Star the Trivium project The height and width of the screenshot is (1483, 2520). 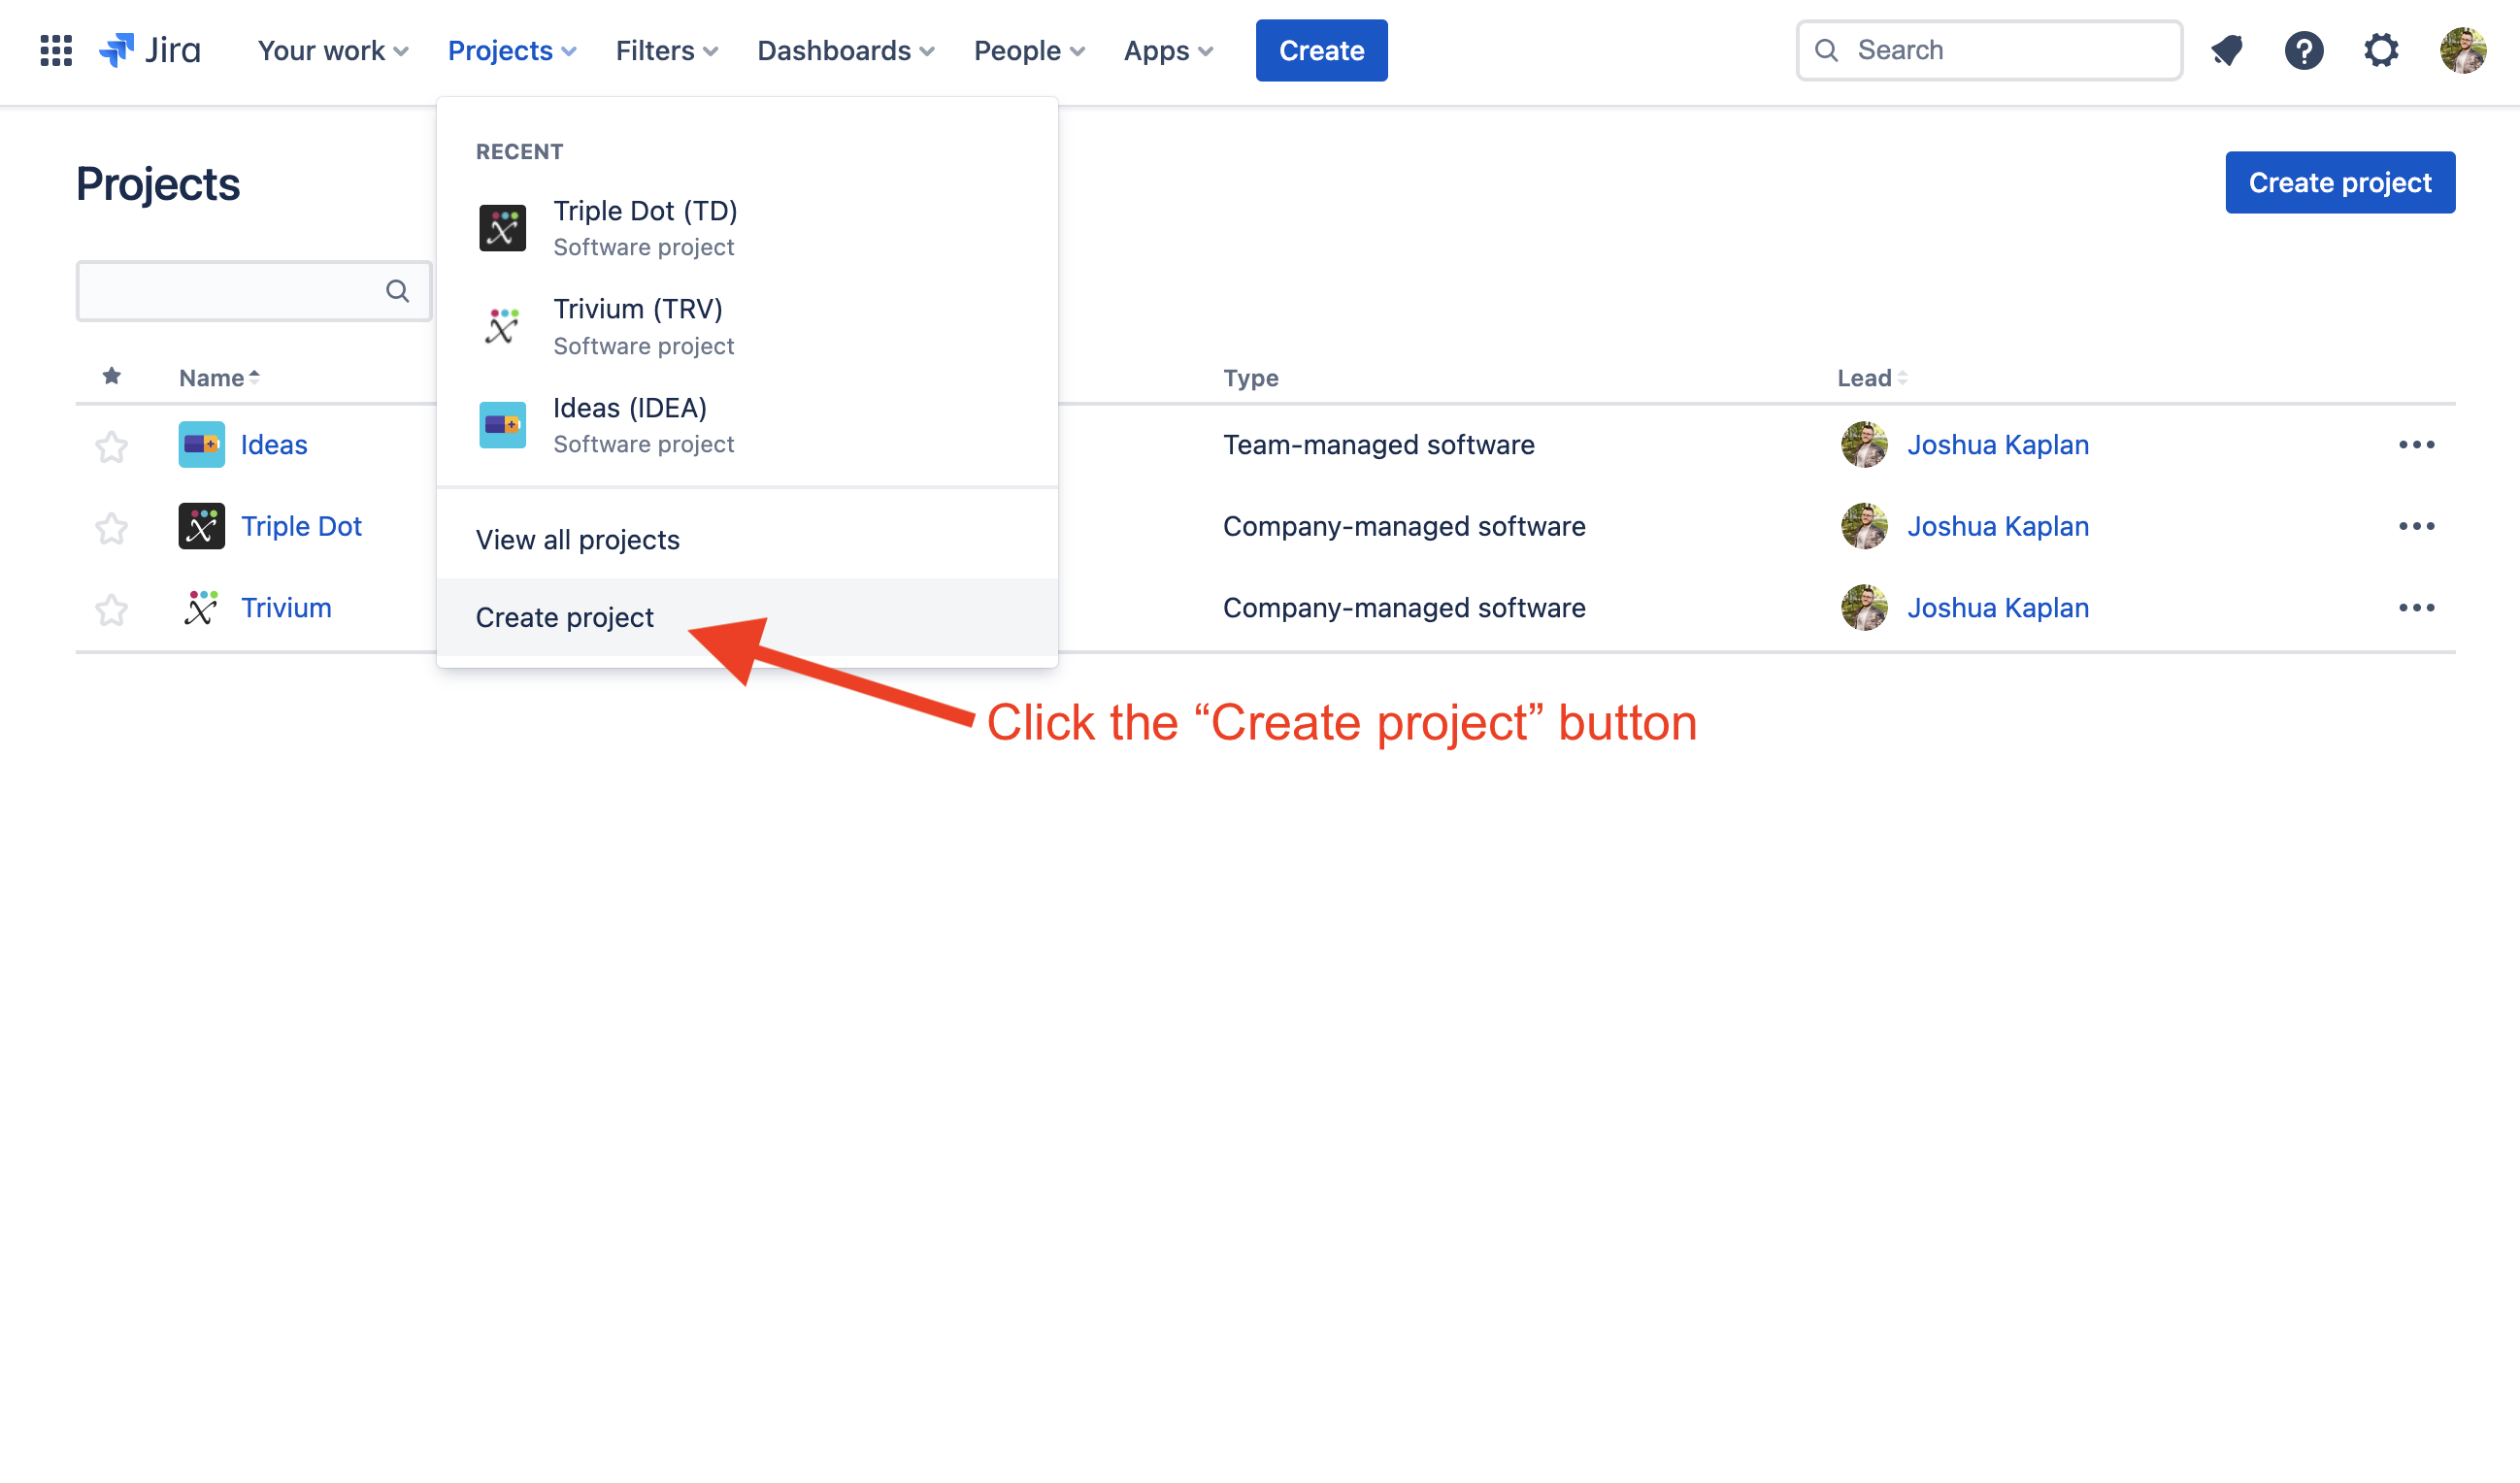(x=110, y=609)
